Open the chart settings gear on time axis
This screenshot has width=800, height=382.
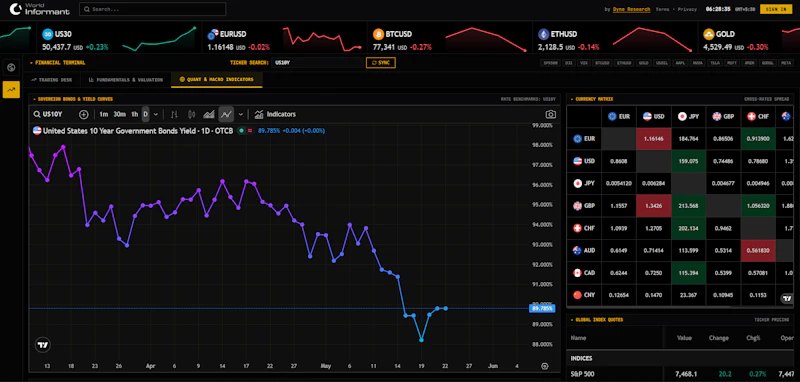click(x=545, y=366)
